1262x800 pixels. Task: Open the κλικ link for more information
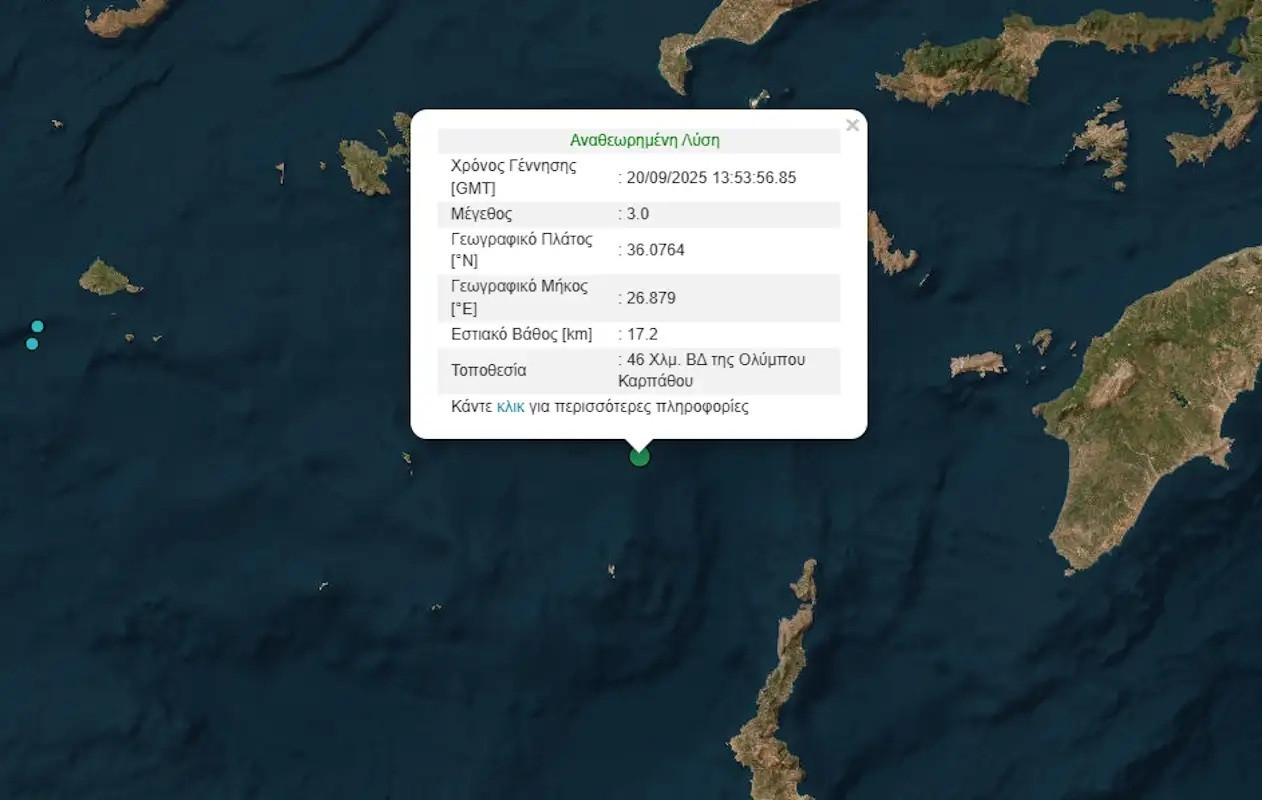pyautogui.click(x=511, y=406)
